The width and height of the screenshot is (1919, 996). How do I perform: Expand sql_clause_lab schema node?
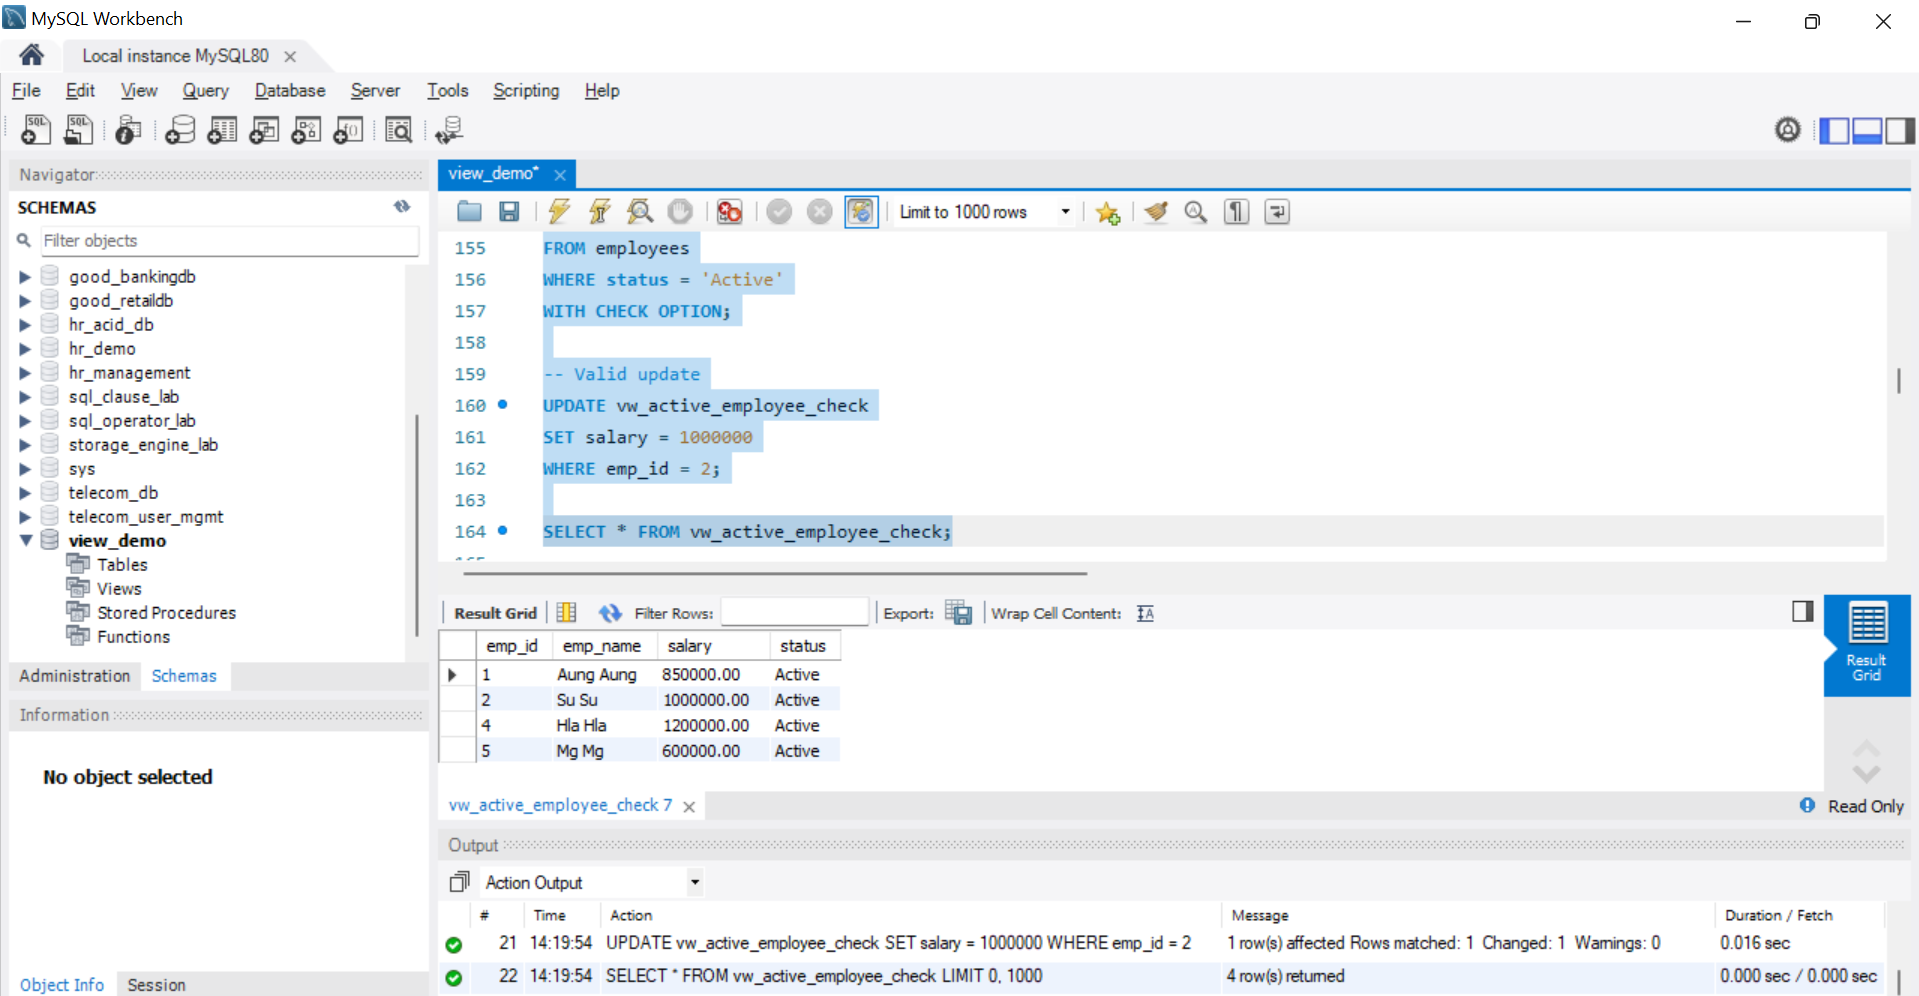(25, 397)
